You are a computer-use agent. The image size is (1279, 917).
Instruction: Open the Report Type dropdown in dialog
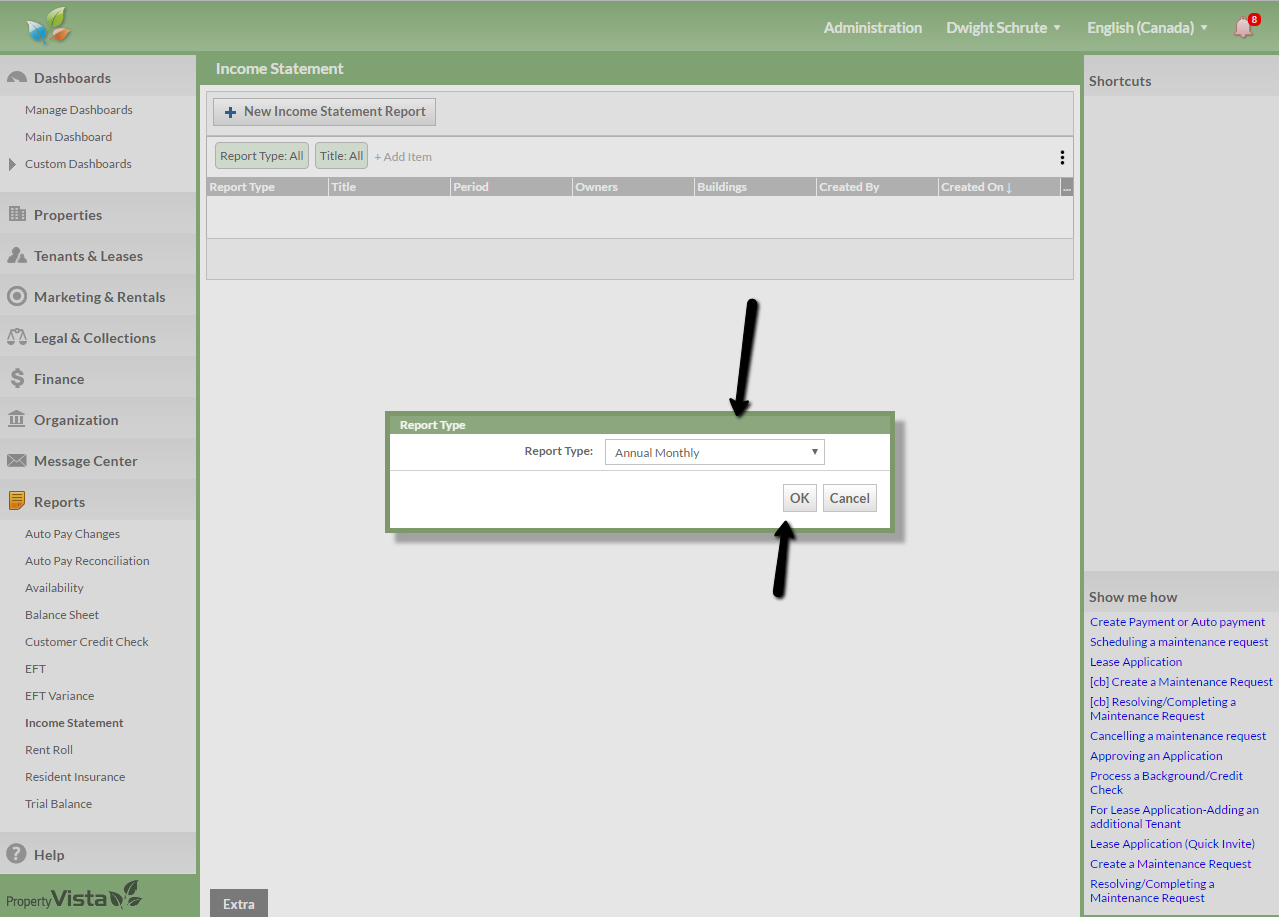click(x=714, y=453)
